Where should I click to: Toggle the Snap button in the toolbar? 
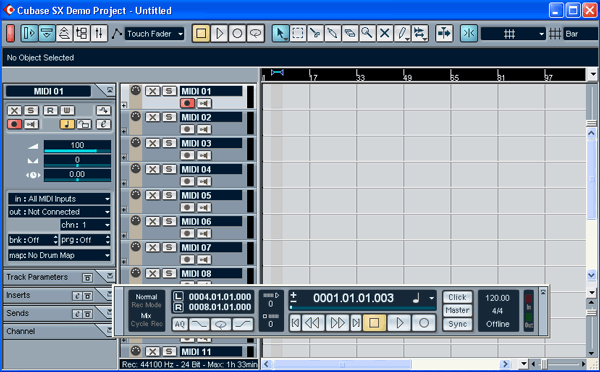(x=468, y=34)
